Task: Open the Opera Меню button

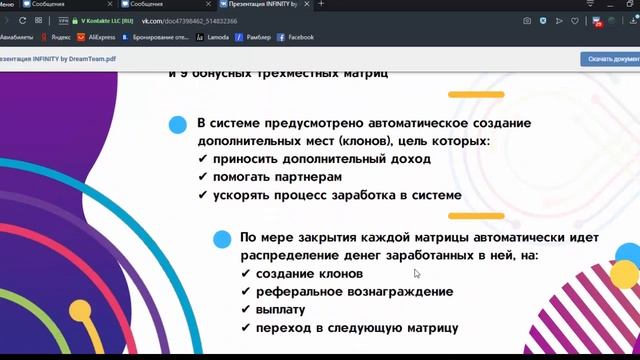Action: [x=7, y=4]
